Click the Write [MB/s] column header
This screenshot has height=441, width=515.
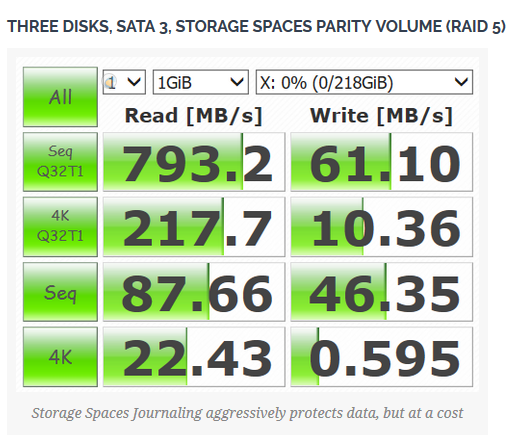click(x=381, y=116)
